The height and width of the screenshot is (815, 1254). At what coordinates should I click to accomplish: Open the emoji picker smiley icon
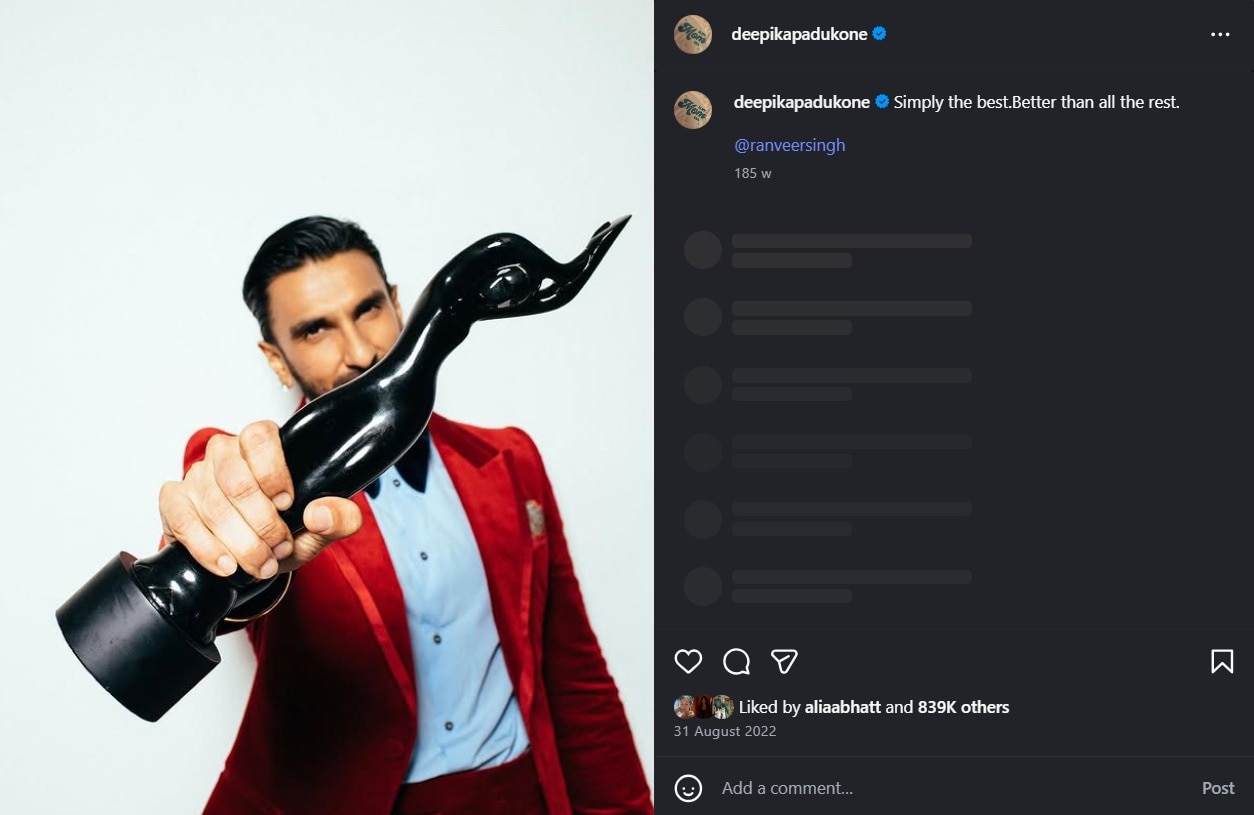[x=688, y=788]
